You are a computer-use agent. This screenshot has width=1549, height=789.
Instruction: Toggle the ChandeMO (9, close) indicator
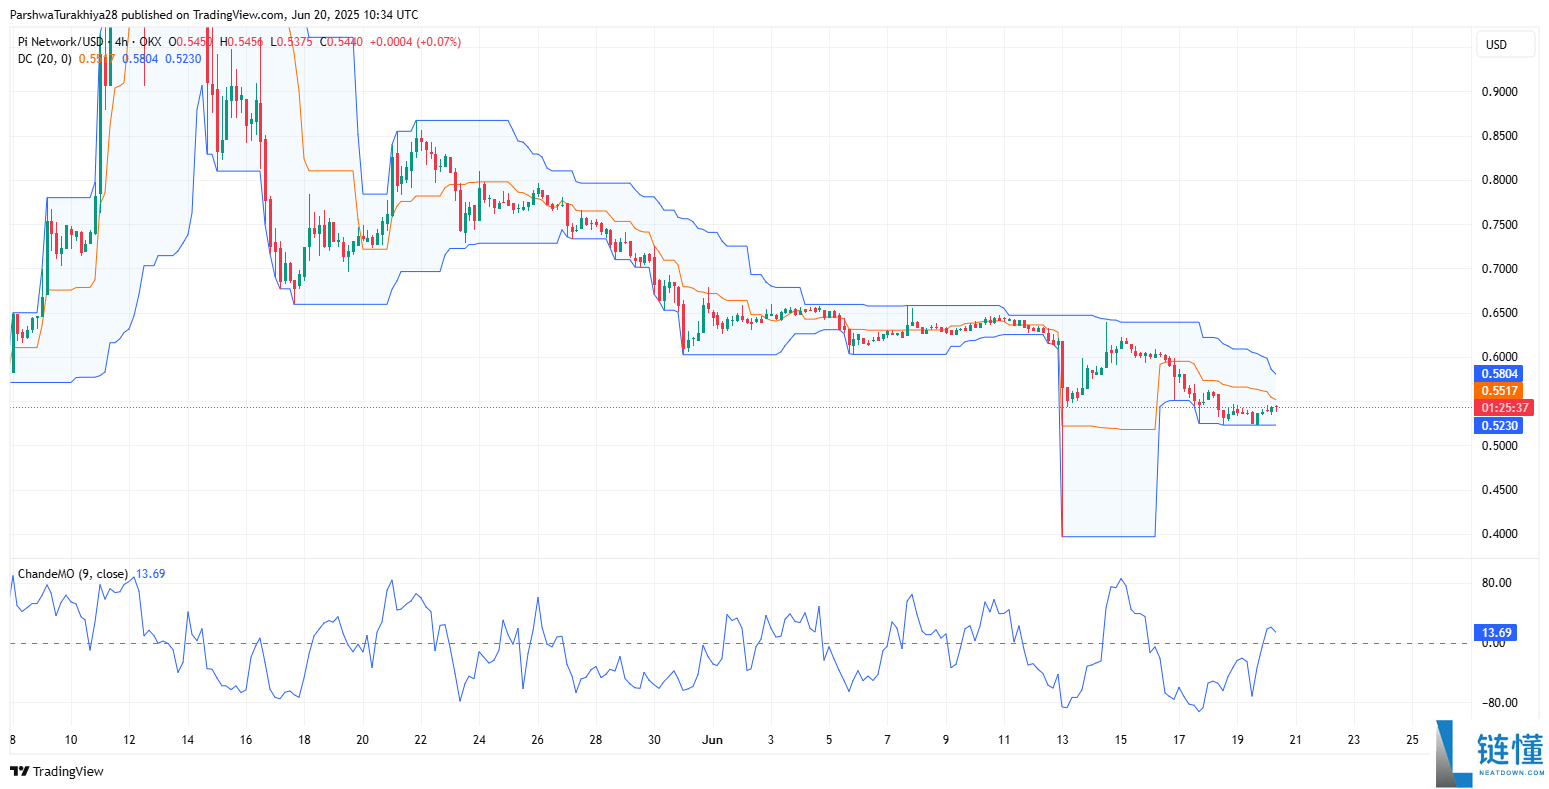[x=72, y=573]
